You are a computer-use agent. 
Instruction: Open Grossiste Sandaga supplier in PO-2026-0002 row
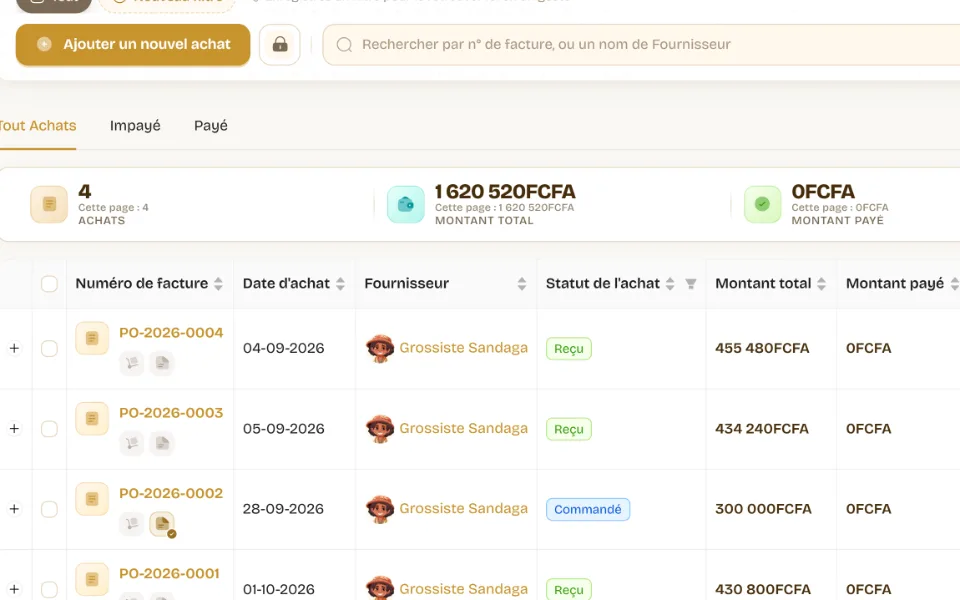point(463,508)
